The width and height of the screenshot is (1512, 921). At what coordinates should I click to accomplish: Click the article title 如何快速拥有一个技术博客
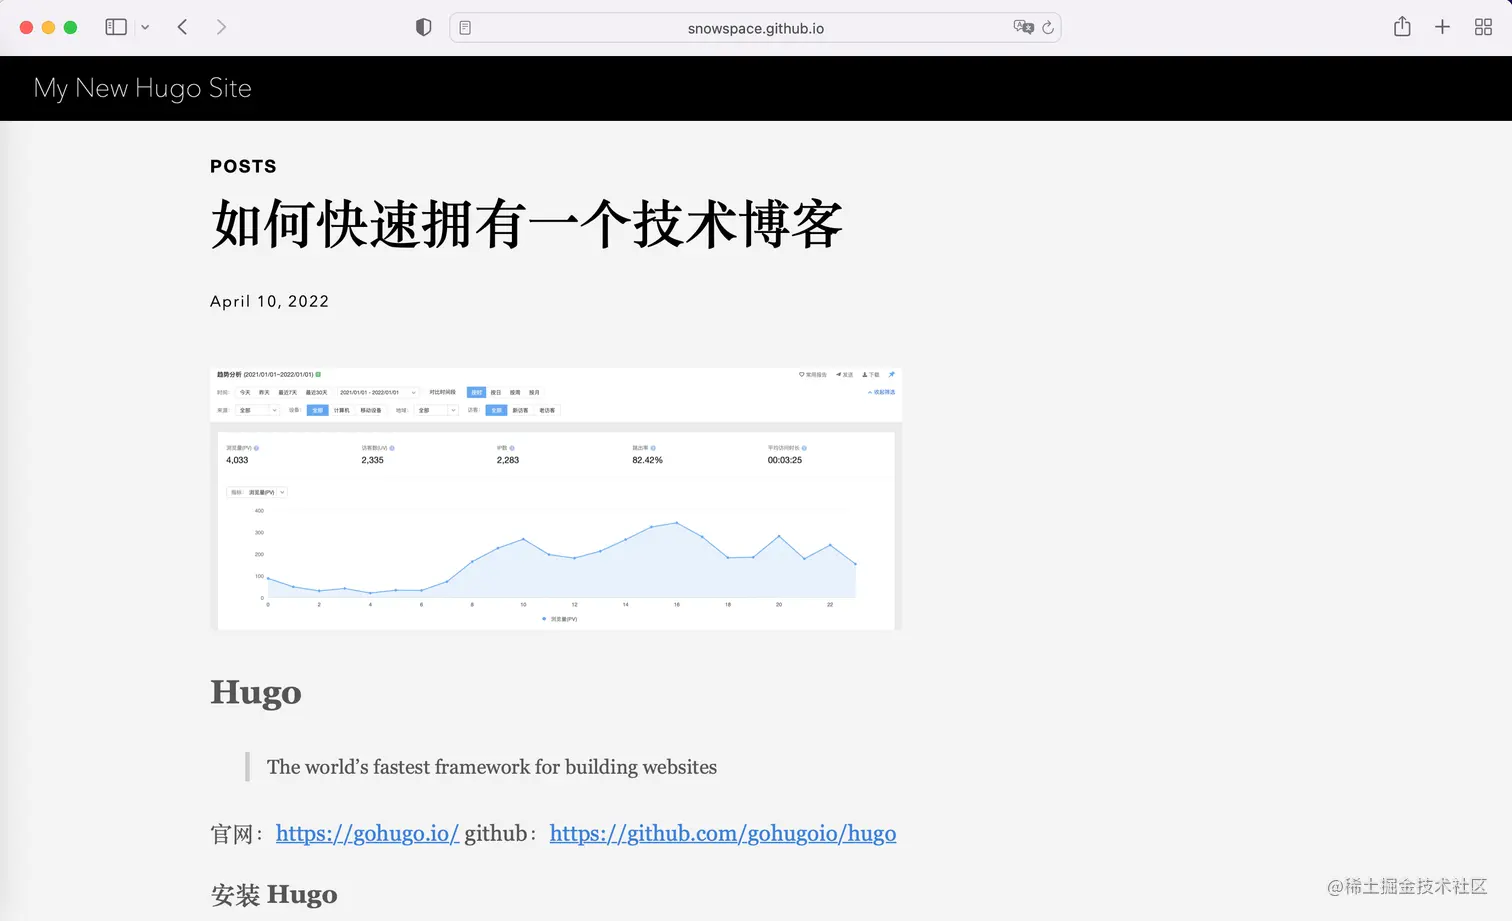(x=527, y=223)
